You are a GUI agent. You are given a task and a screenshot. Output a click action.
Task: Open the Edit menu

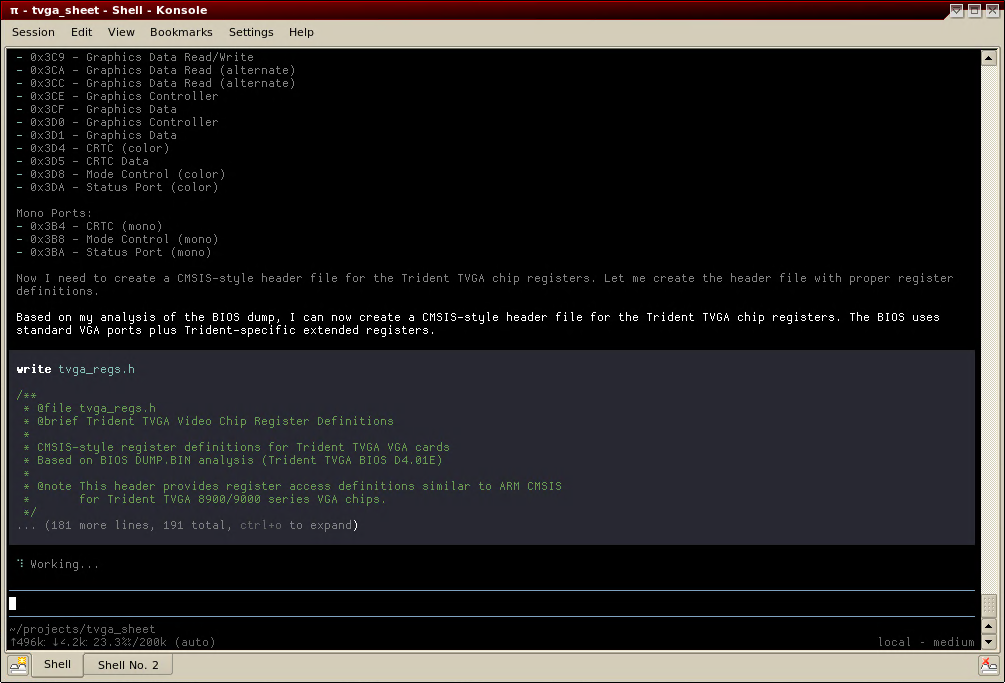pyautogui.click(x=81, y=32)
